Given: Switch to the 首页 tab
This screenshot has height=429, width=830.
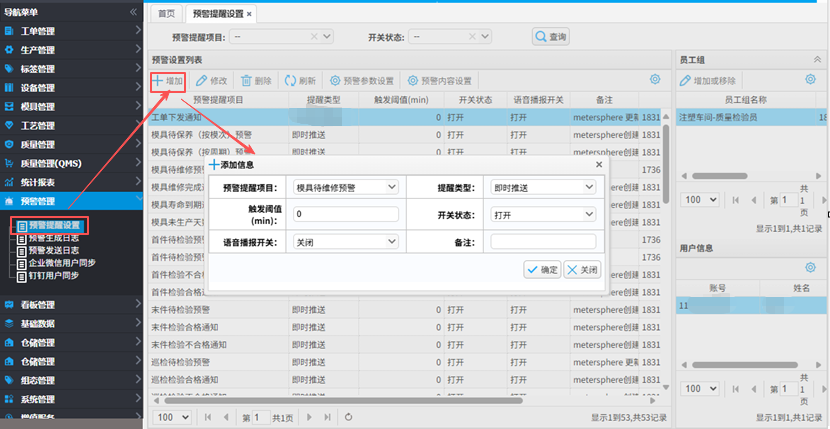Looking at the screenshot, I should coord(166,14).
